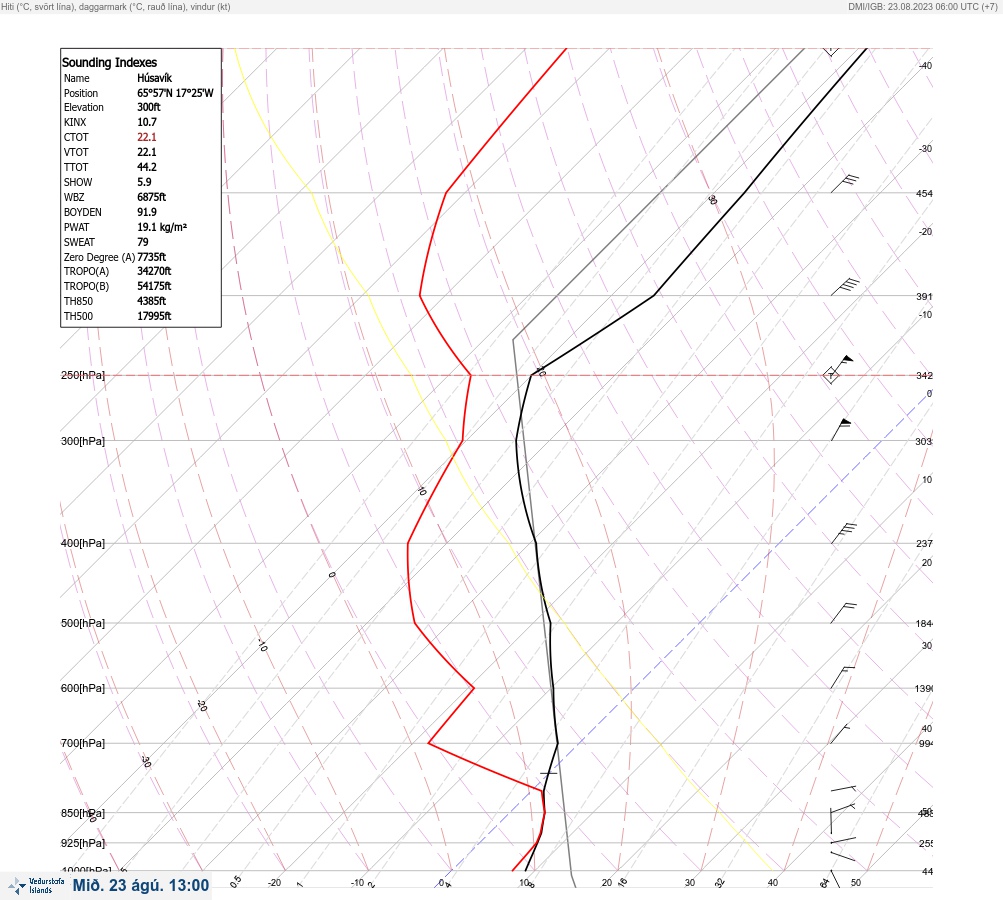
Task: Click the date stamp 'Mið. 23 ágú. 13:00'
Action: click(141, 885)
